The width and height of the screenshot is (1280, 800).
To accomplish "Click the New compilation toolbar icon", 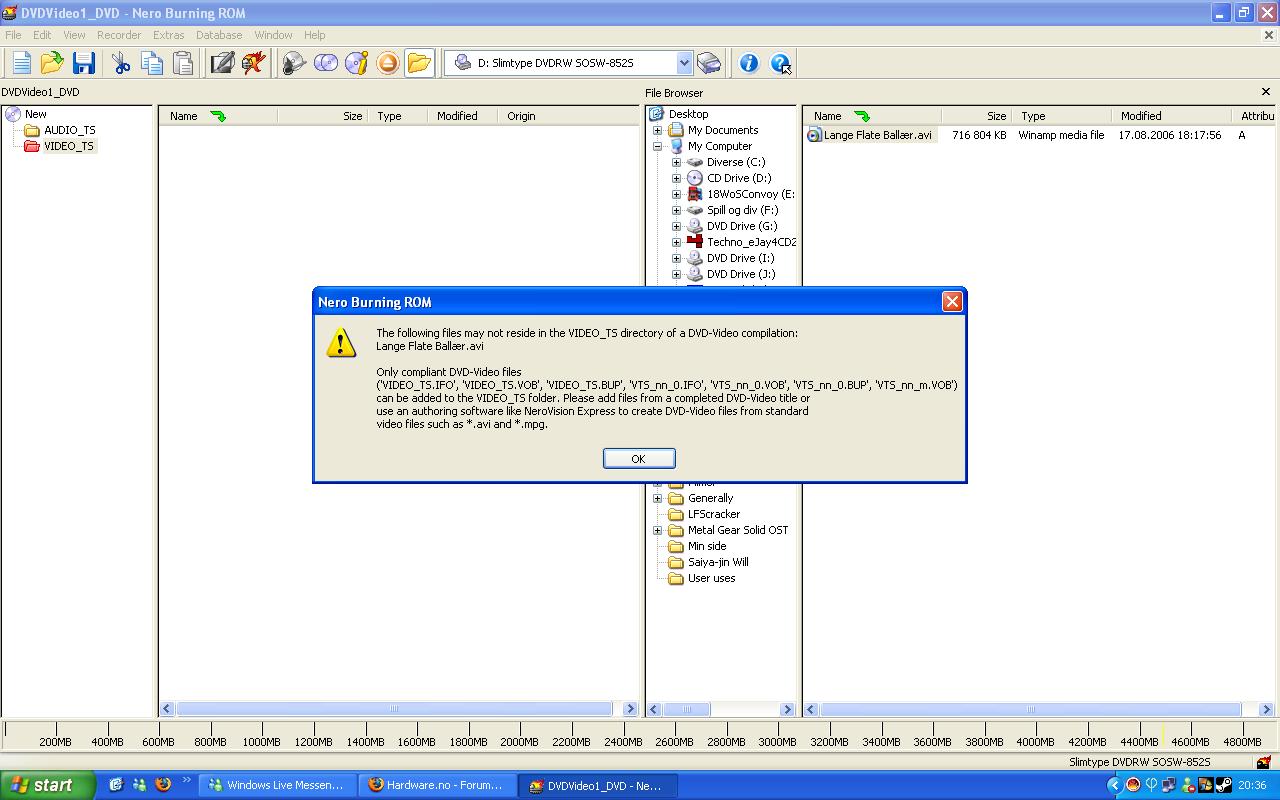I will click(x=21, y=63).
